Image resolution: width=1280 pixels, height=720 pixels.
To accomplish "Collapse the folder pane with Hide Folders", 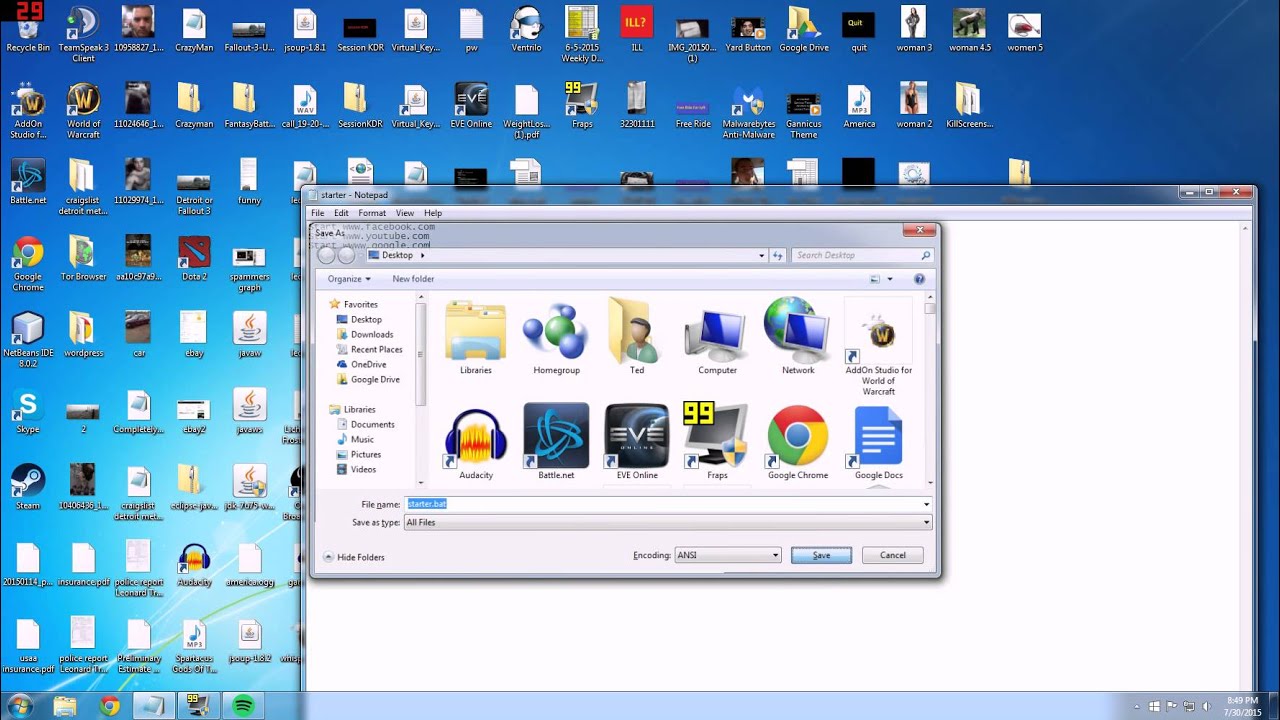I will (x=353, y=557).
